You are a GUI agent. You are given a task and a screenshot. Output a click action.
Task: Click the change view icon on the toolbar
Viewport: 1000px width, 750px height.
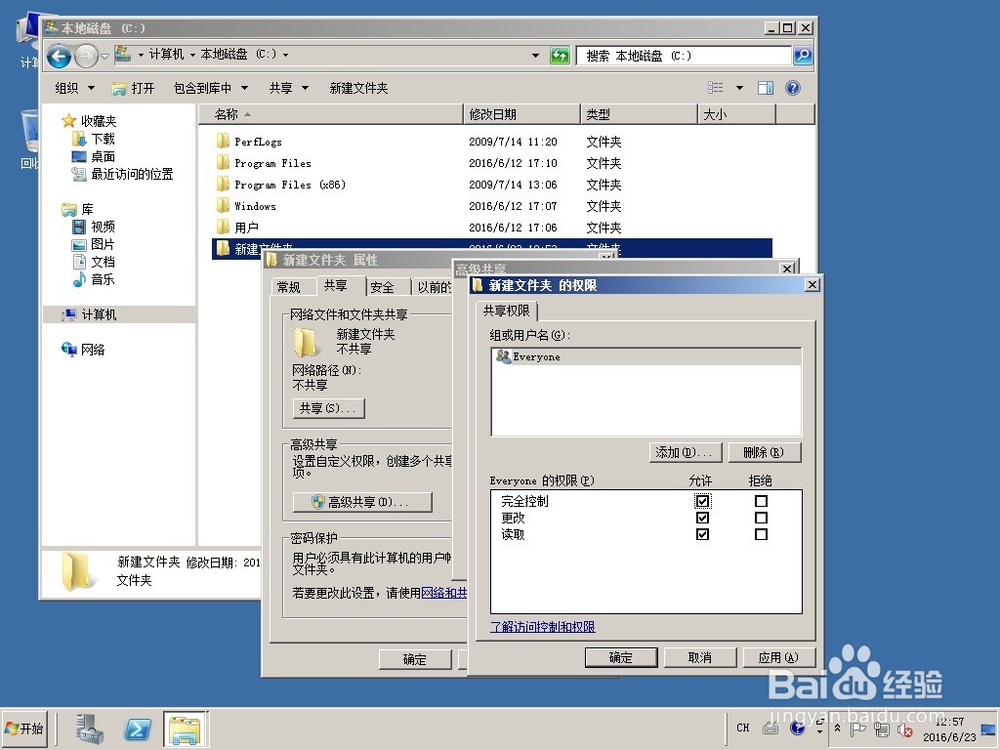click(x=718, y=88)
